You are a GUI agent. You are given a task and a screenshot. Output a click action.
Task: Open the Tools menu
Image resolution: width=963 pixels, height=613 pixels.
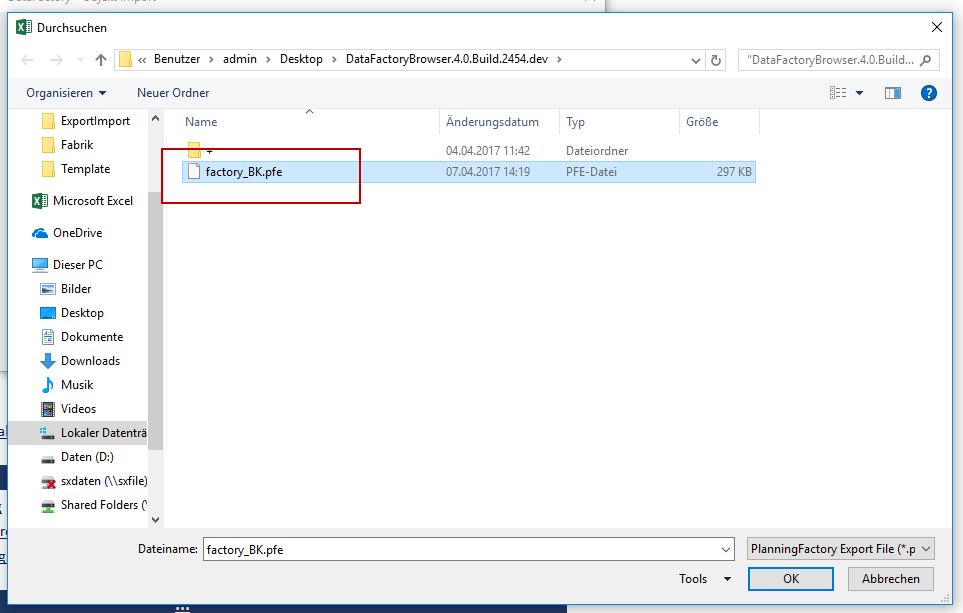704,579
